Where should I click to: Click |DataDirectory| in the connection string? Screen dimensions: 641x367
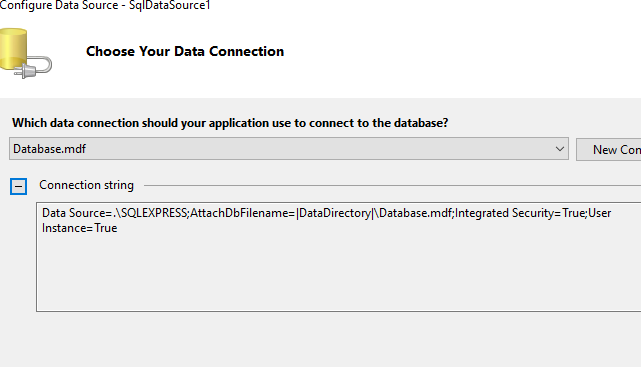click(335, 213)
